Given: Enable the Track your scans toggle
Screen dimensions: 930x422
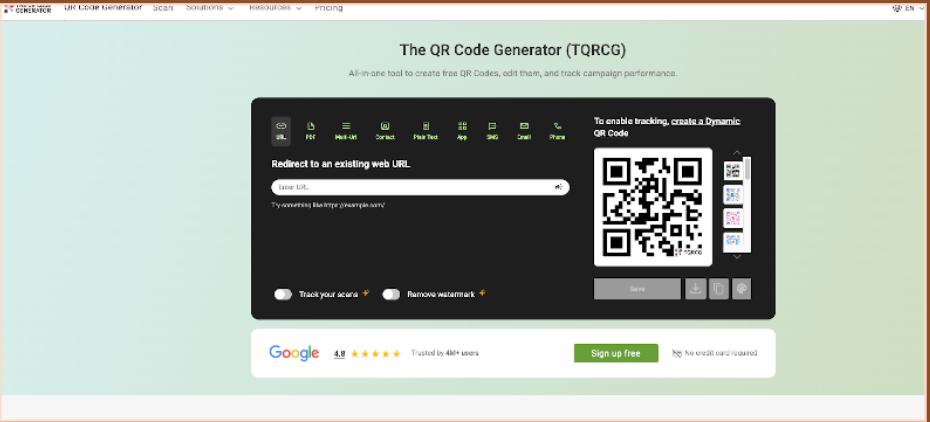Looking at the screenshot, I should (283, 295).
